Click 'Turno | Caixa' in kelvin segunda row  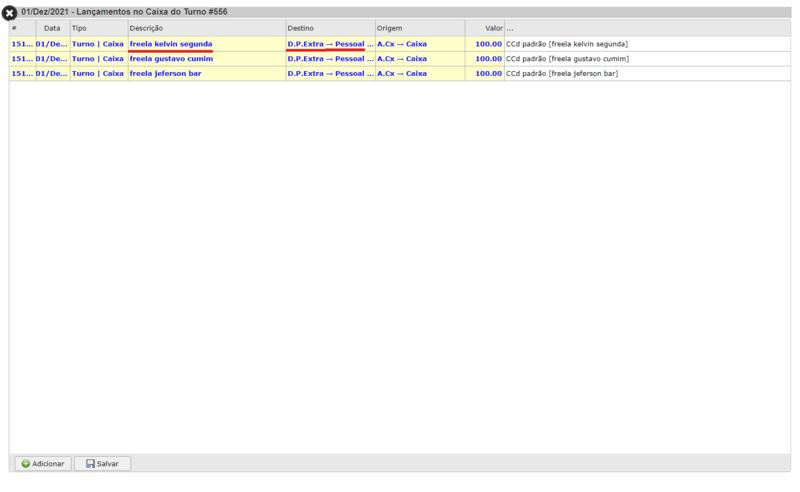[98, 44]
